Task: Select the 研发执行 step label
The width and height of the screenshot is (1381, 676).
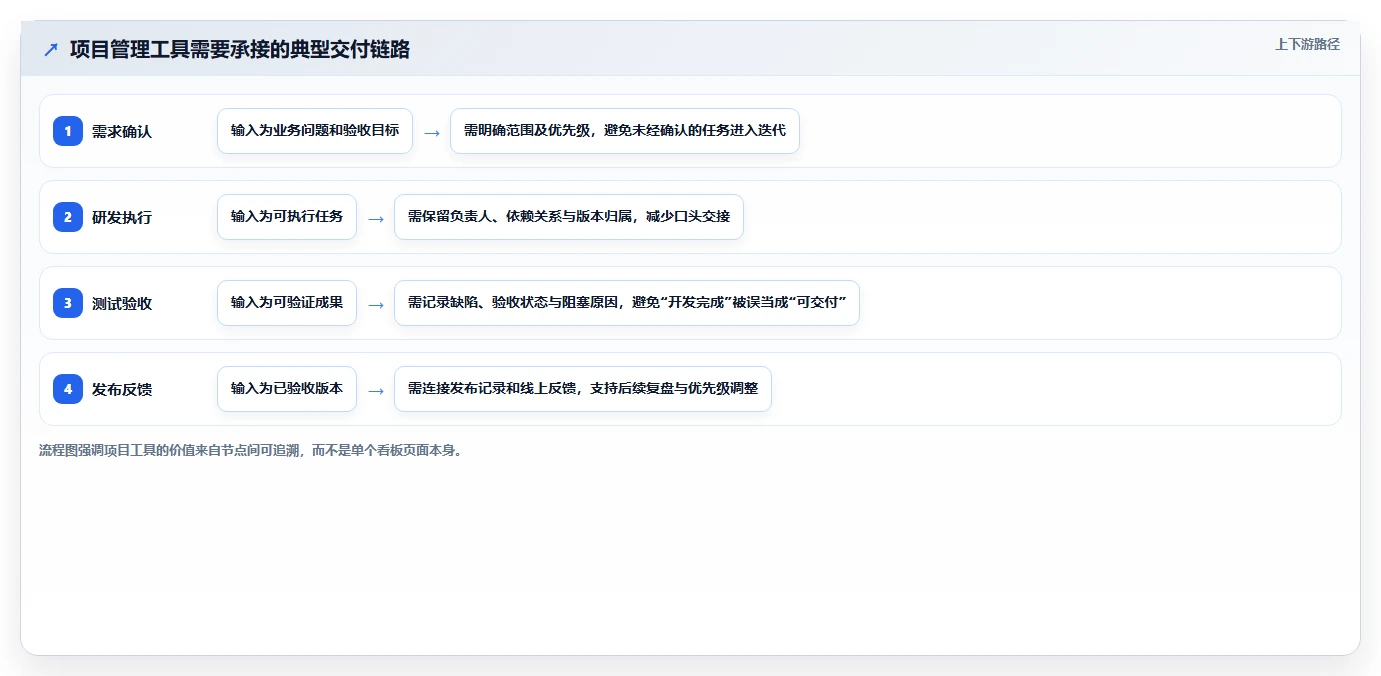Action: [x=122, y=217]
